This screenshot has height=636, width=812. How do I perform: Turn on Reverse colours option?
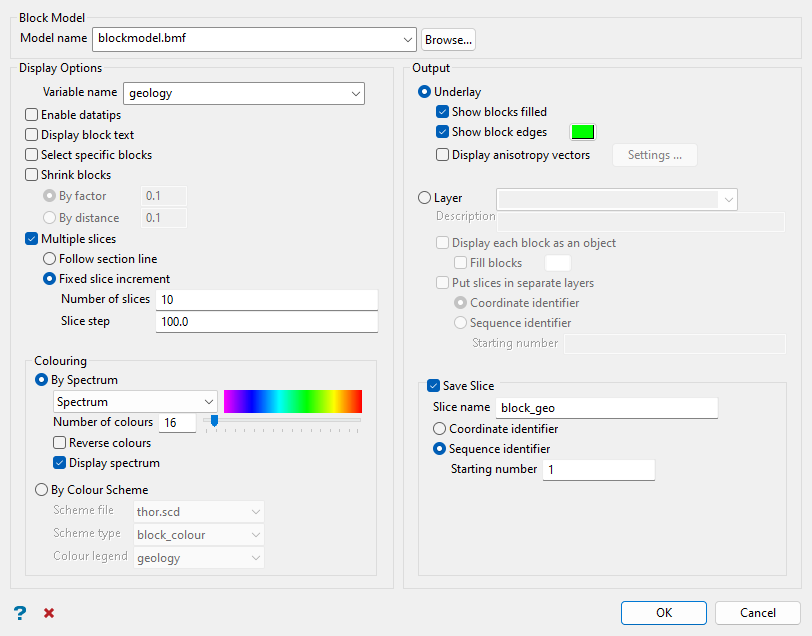pyautogui.click(x=60, y=443)
